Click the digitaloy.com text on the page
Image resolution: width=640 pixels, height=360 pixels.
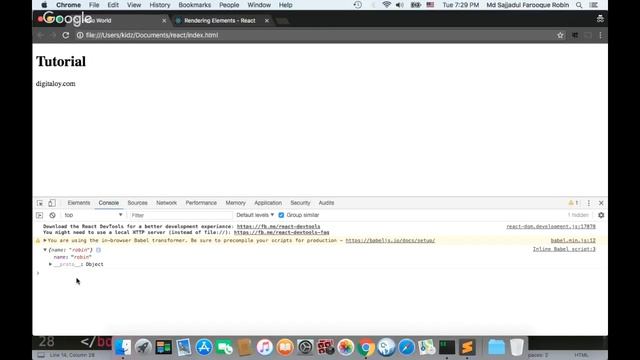[56, 84]
